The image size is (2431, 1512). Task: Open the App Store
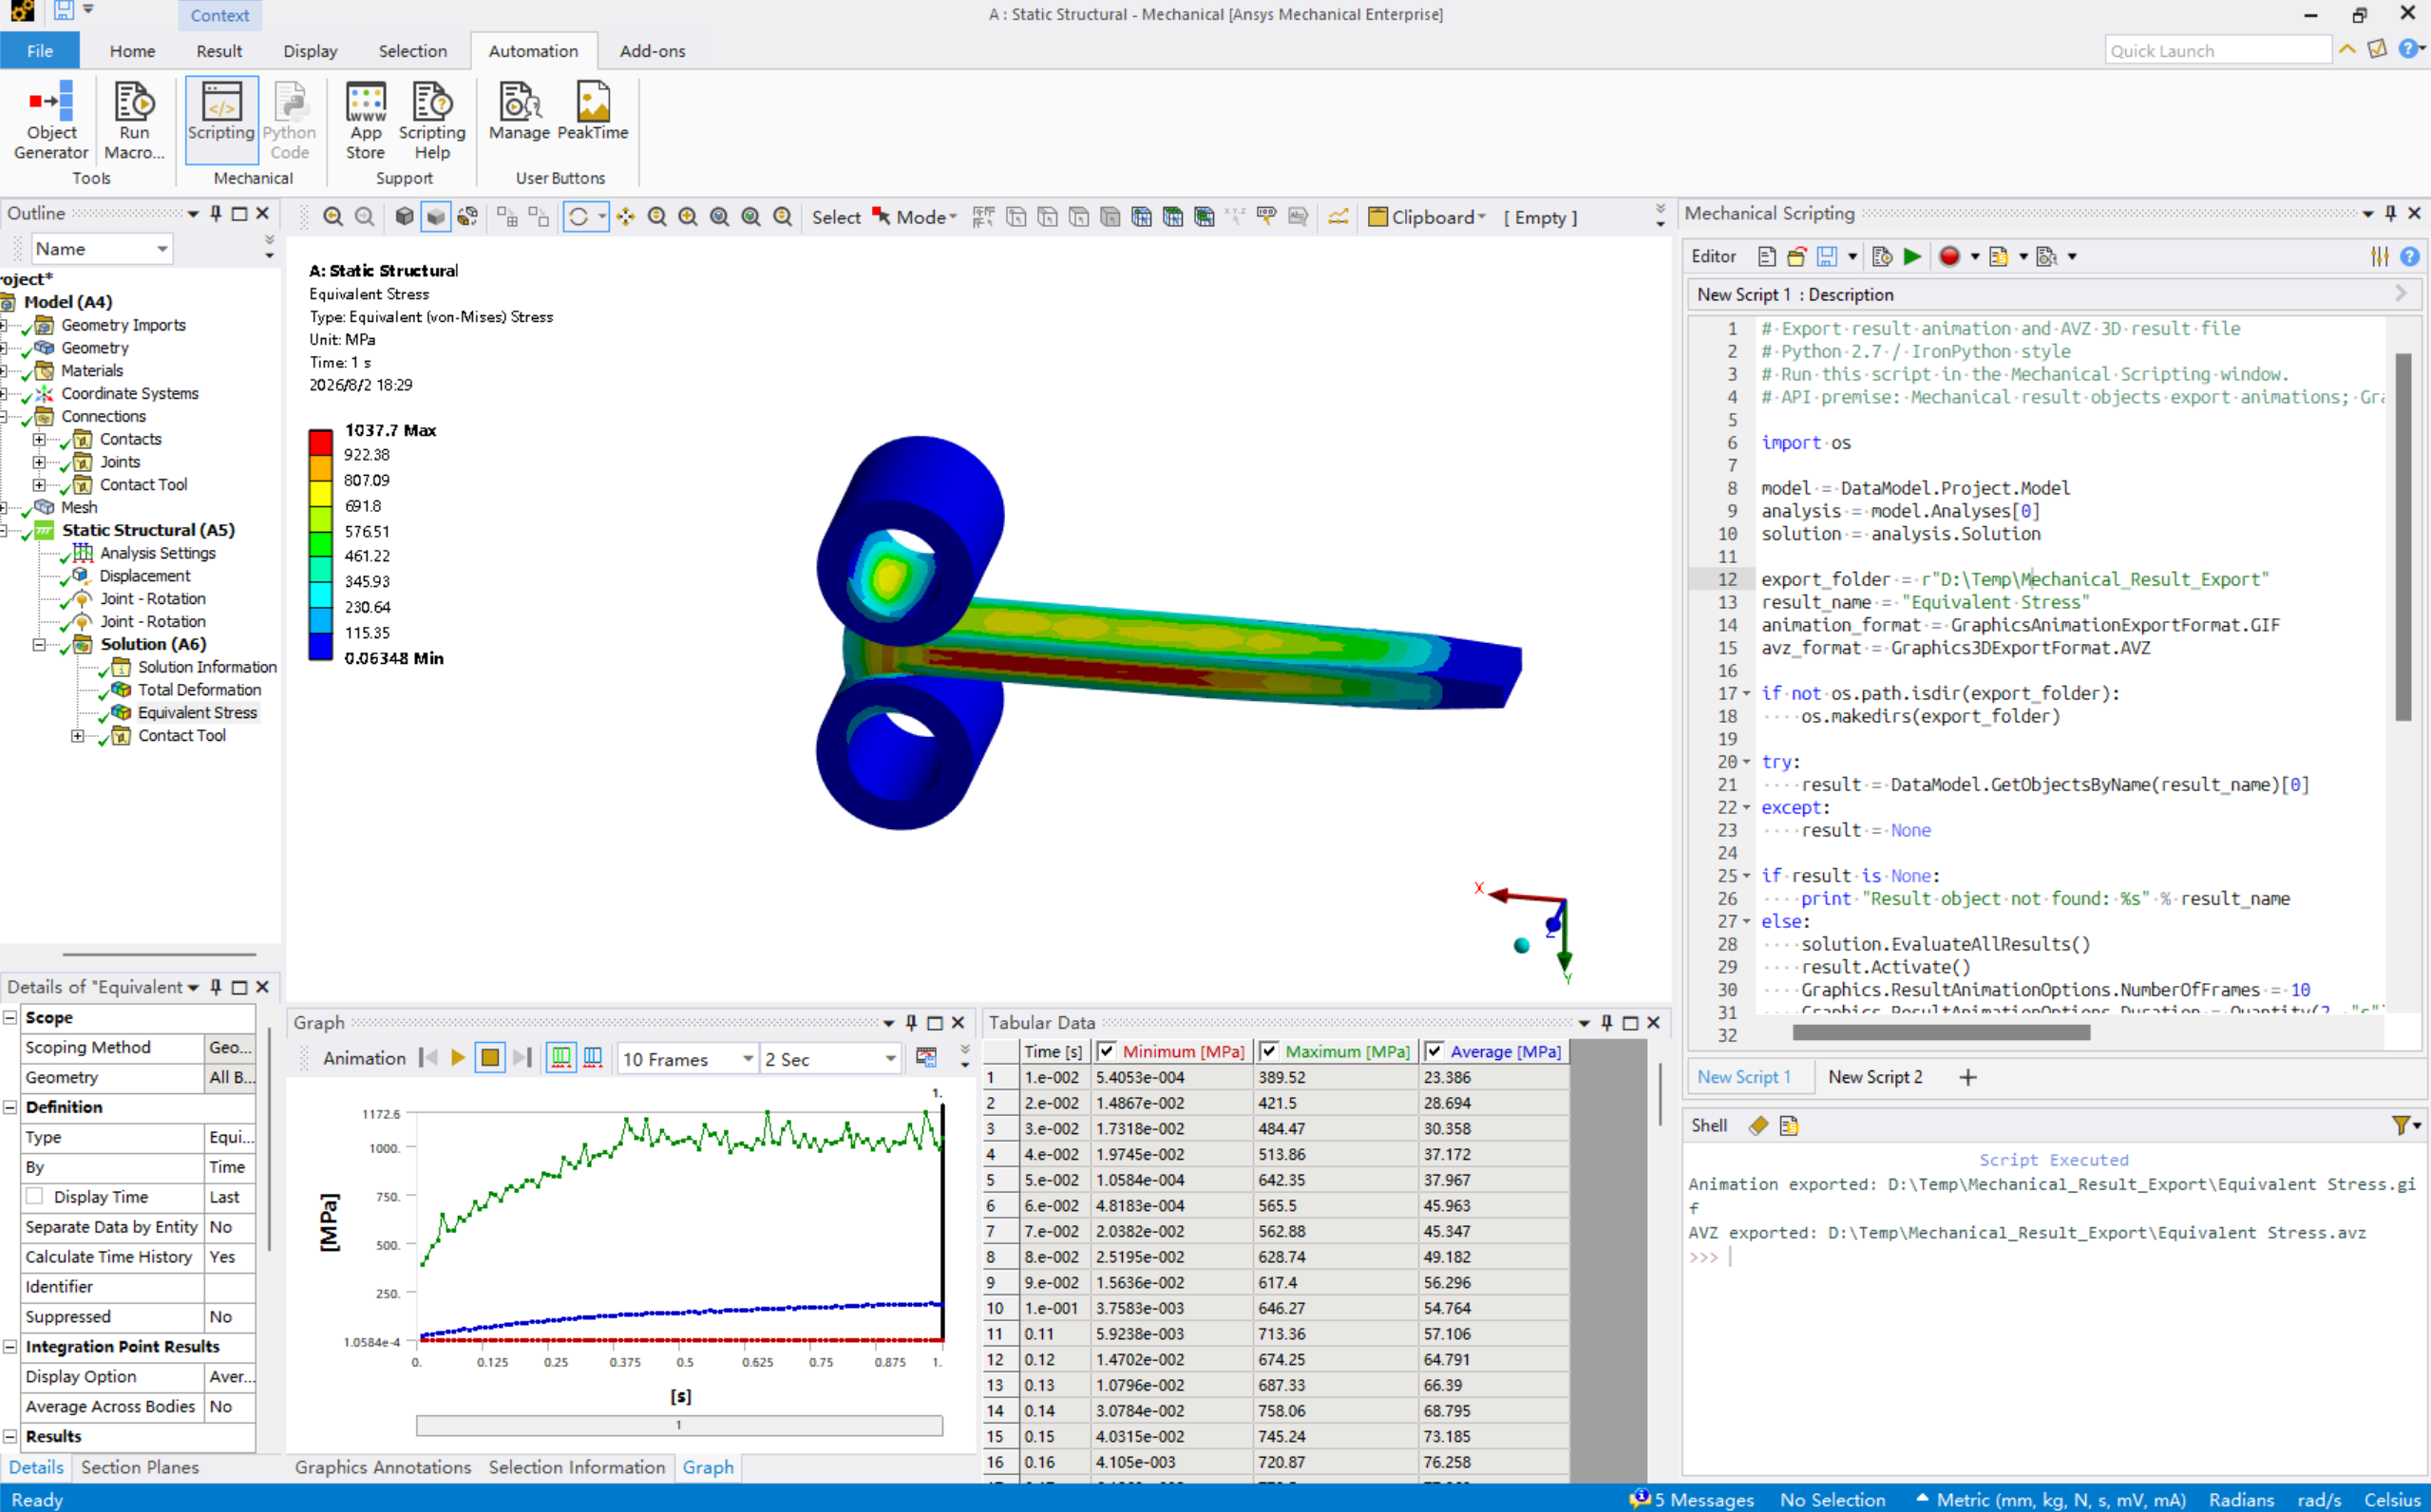click(365, 120)
